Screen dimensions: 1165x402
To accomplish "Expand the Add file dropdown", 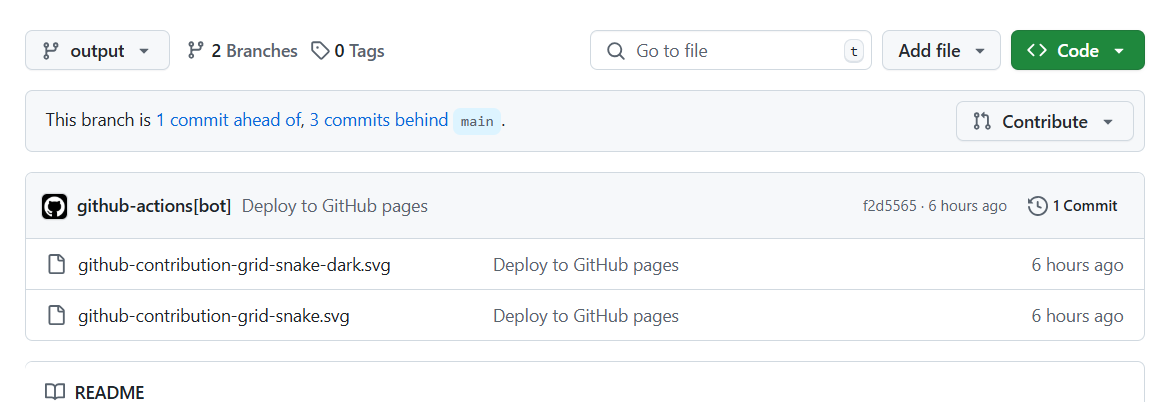I will point(942,51).
